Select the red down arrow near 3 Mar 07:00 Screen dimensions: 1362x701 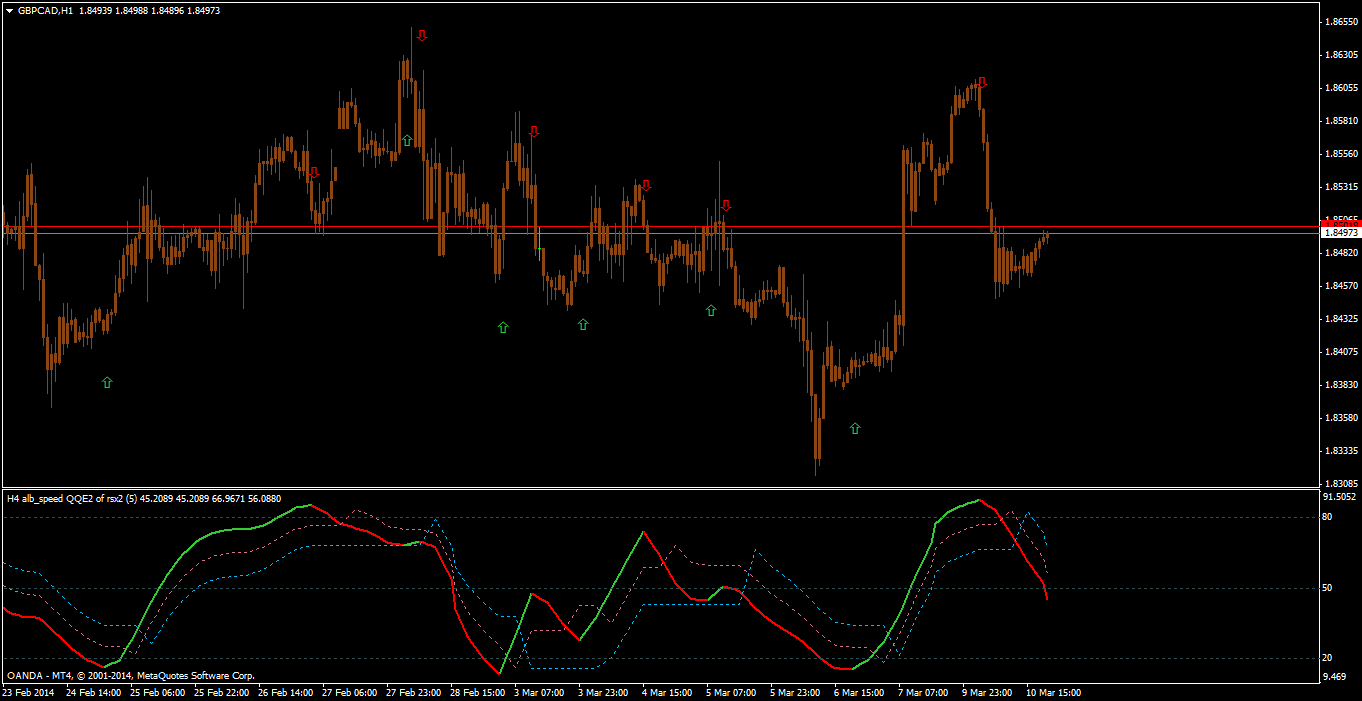coord(534,131)
